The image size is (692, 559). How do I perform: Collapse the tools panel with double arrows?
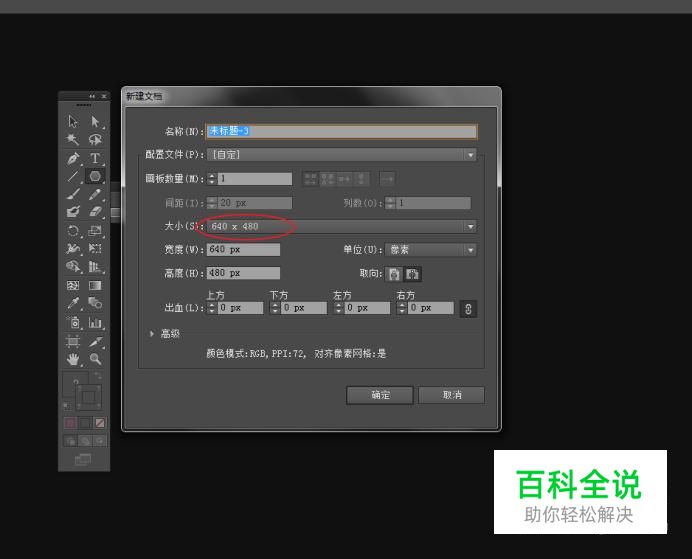coord(92,96)
